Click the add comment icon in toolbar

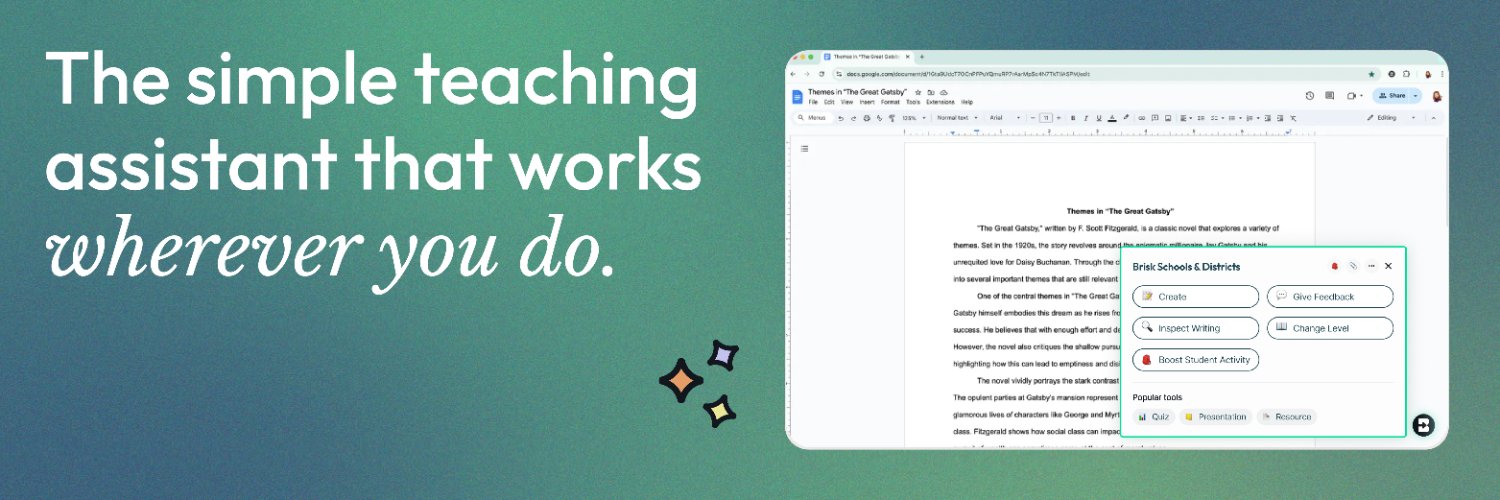1155,118
